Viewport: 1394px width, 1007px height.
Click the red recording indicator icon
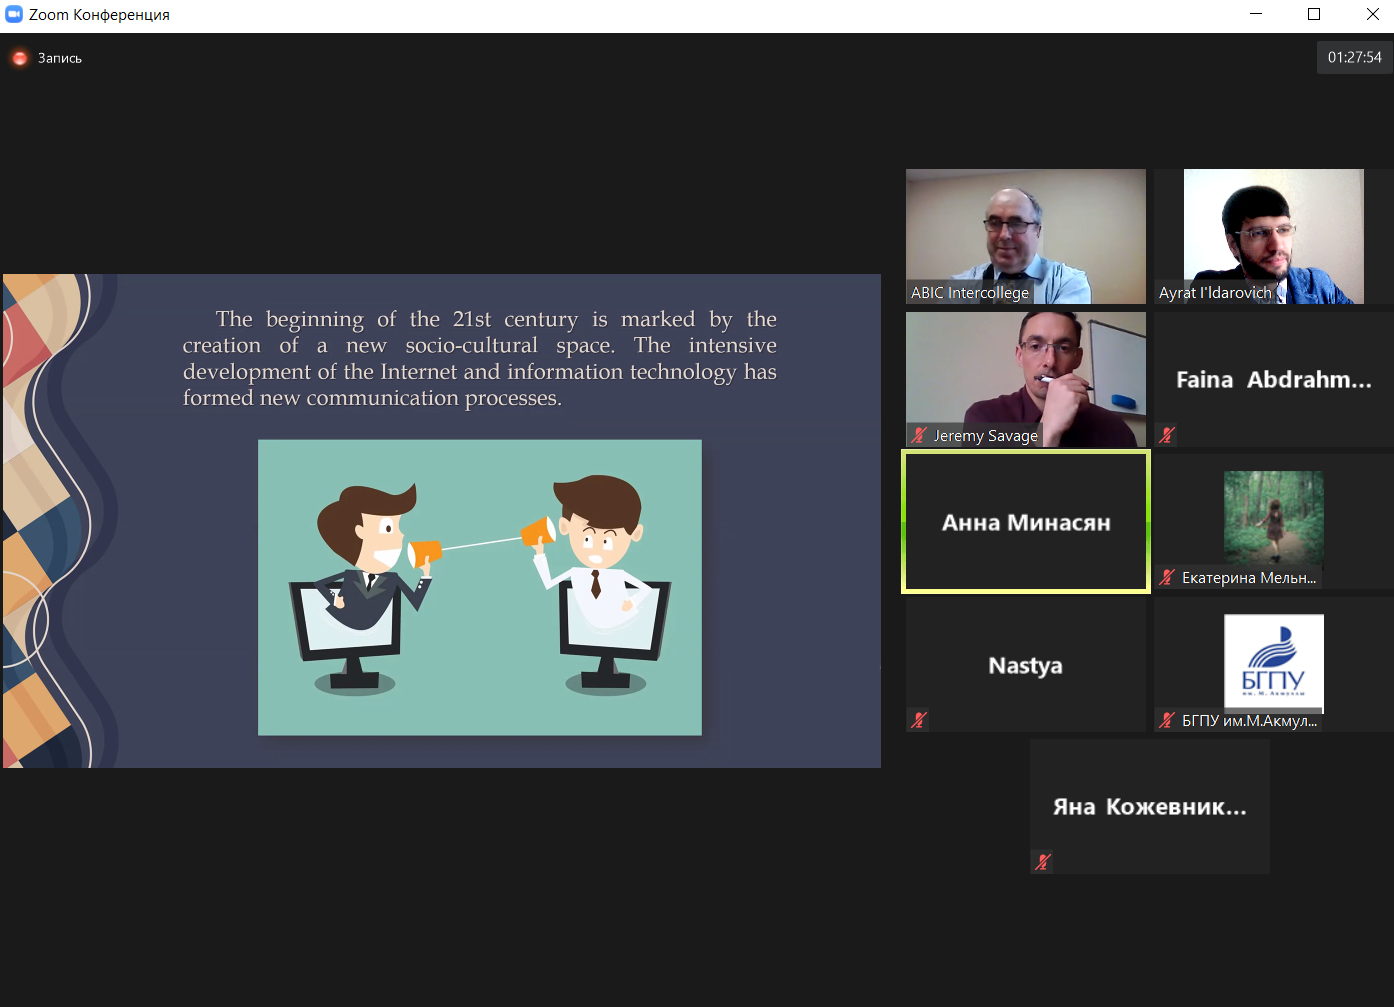[x=19, y=58]
